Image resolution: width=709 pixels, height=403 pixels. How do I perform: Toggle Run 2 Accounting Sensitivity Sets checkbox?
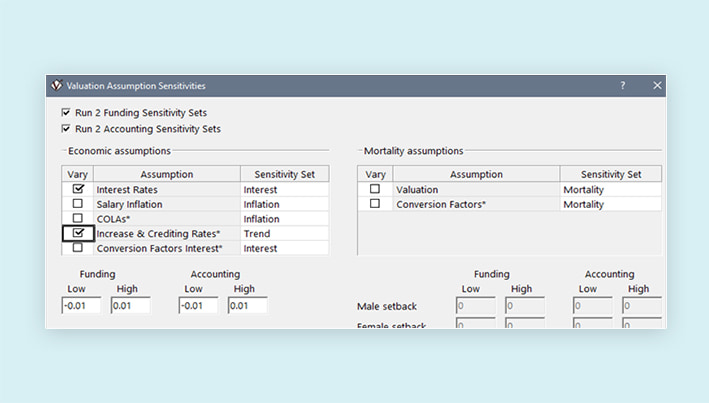(67, 129)
